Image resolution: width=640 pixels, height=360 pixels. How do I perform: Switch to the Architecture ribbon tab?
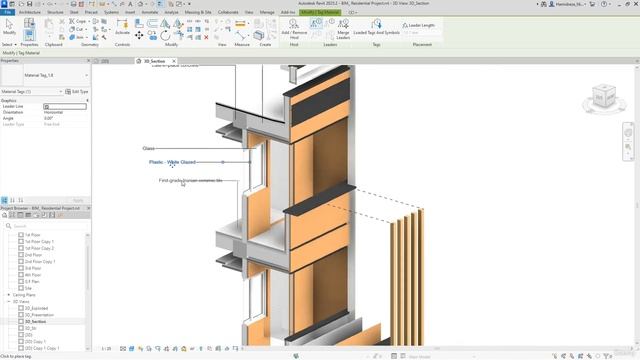point(30,12)
